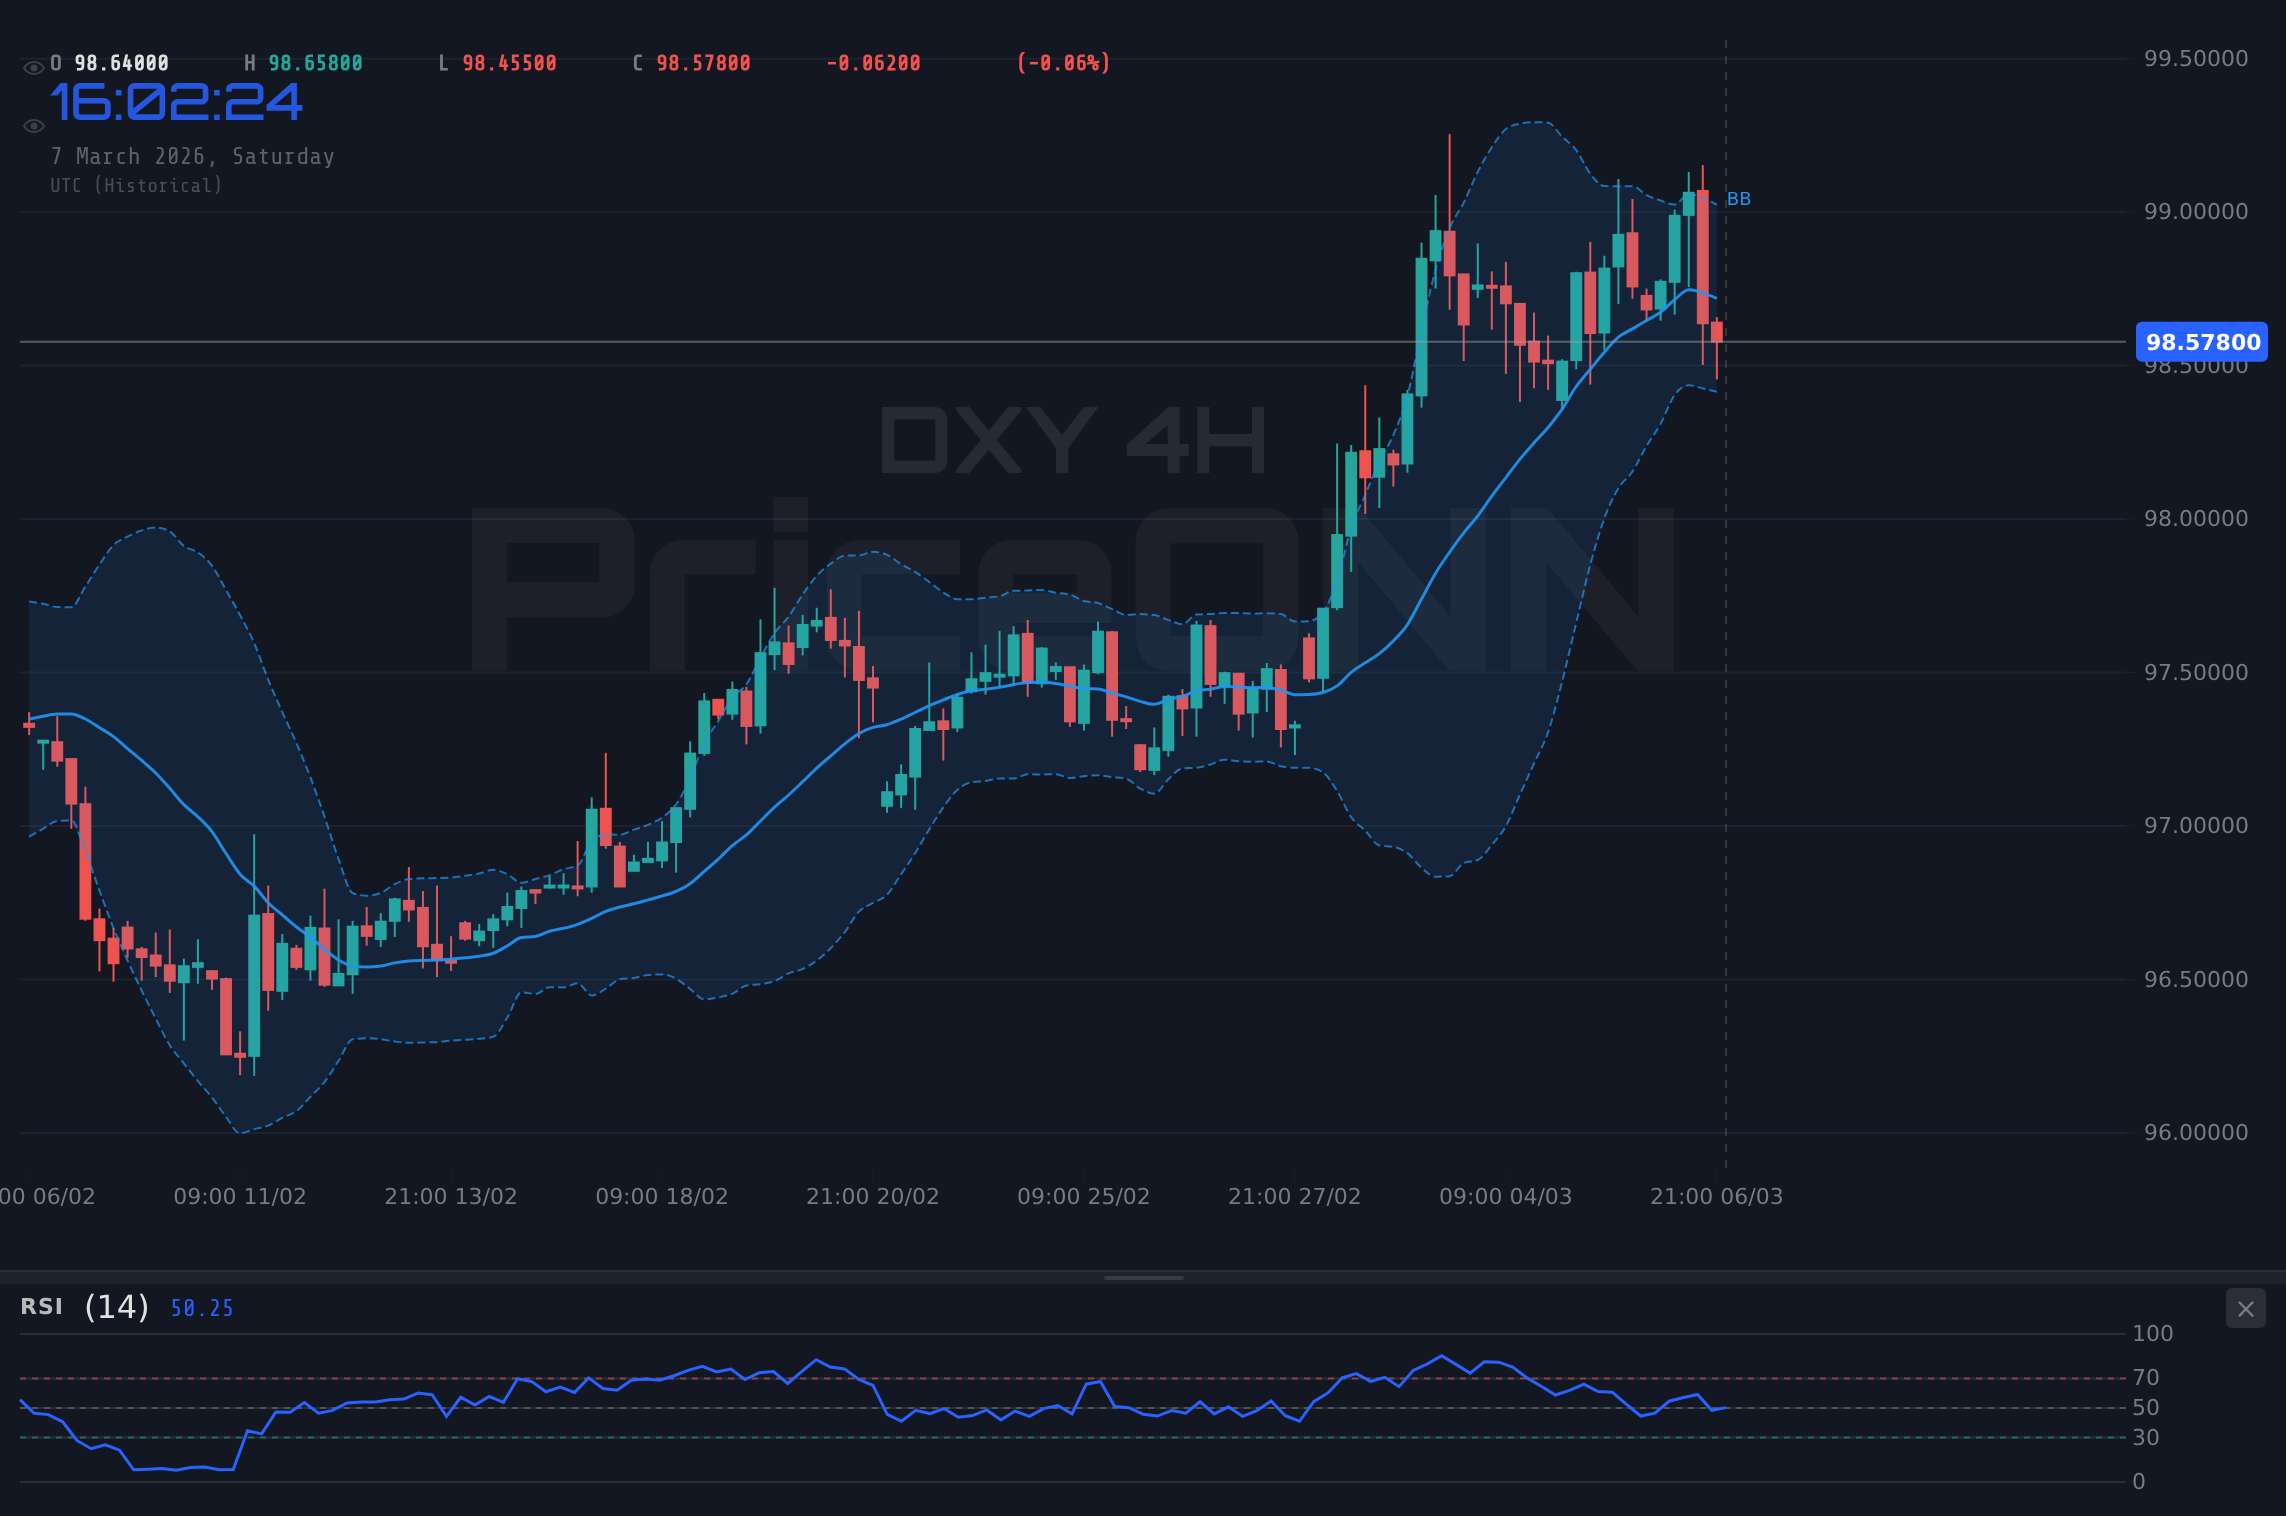Click the 21:00 20/02 time axis label

[873, 1197]
